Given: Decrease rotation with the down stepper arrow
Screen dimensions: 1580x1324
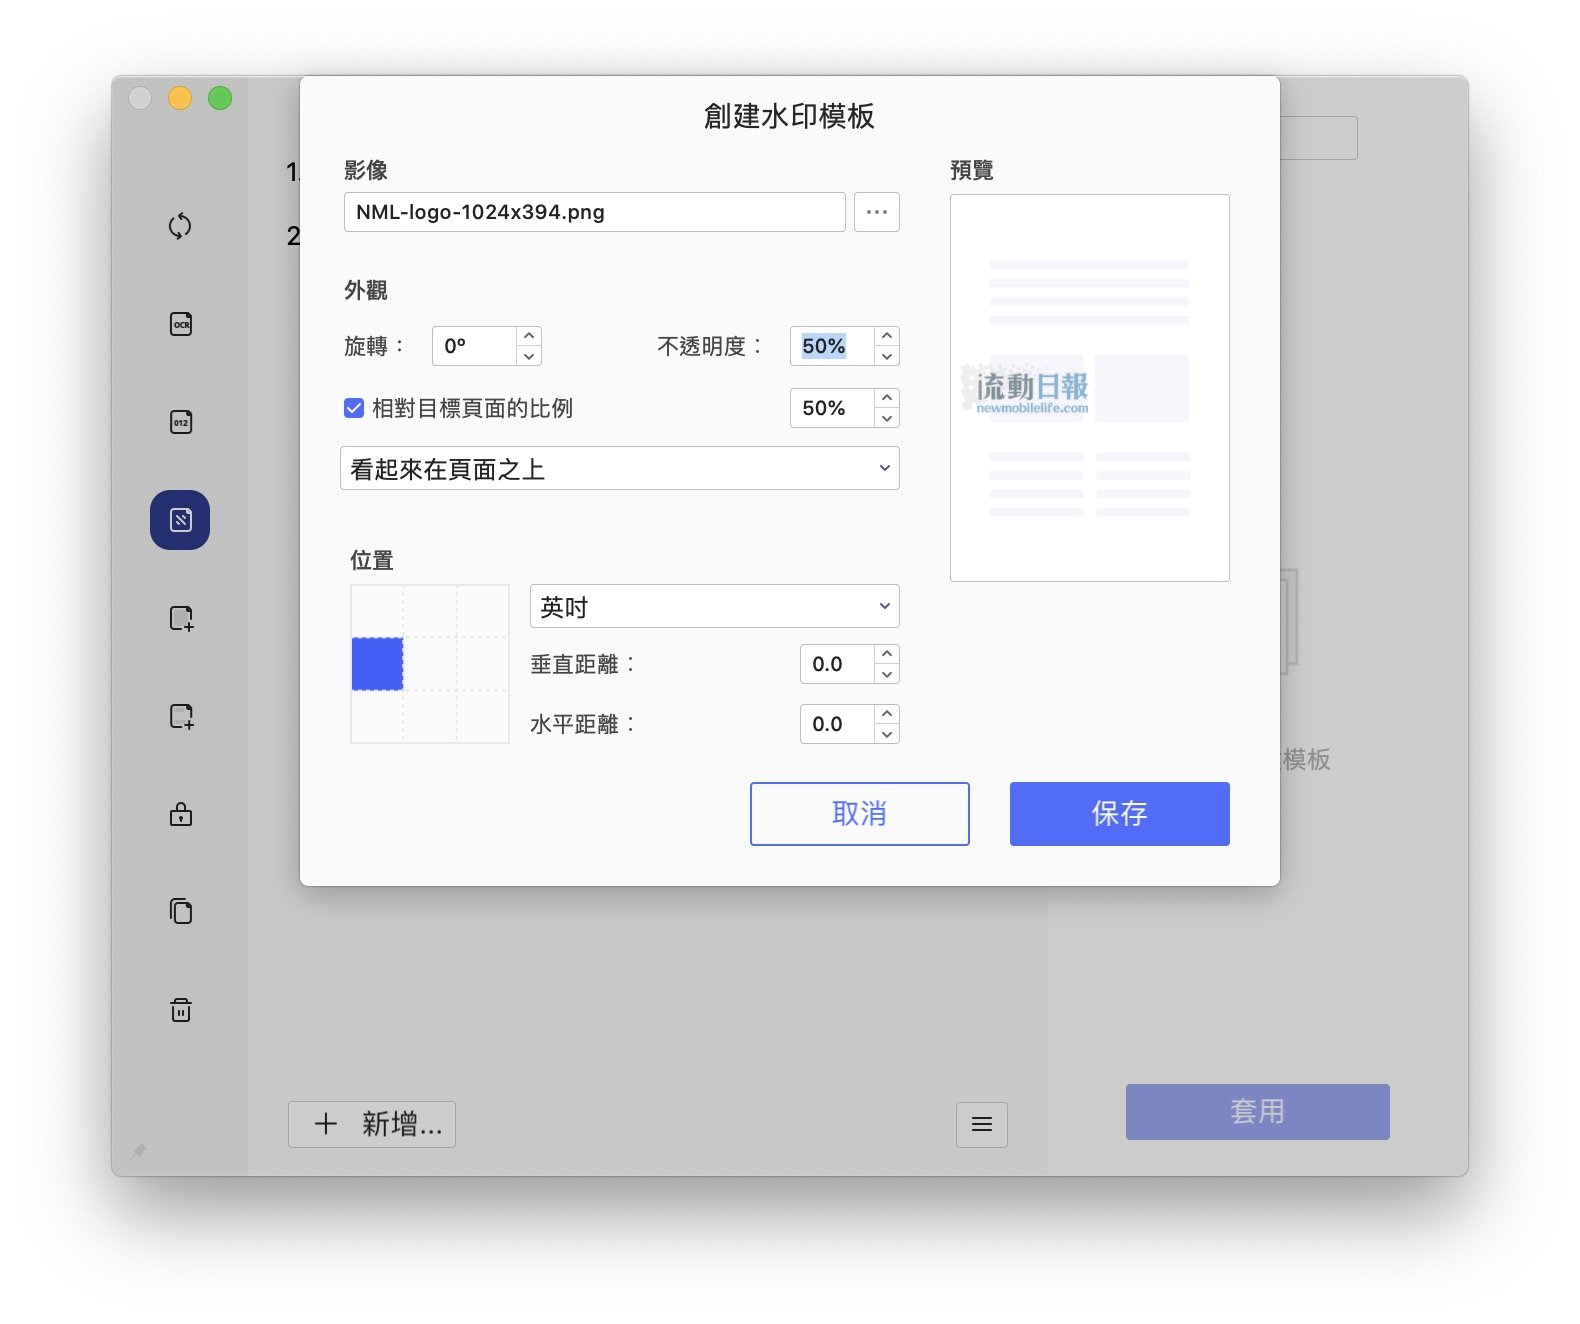Looking at the screenshot, I should coord(529,356).
